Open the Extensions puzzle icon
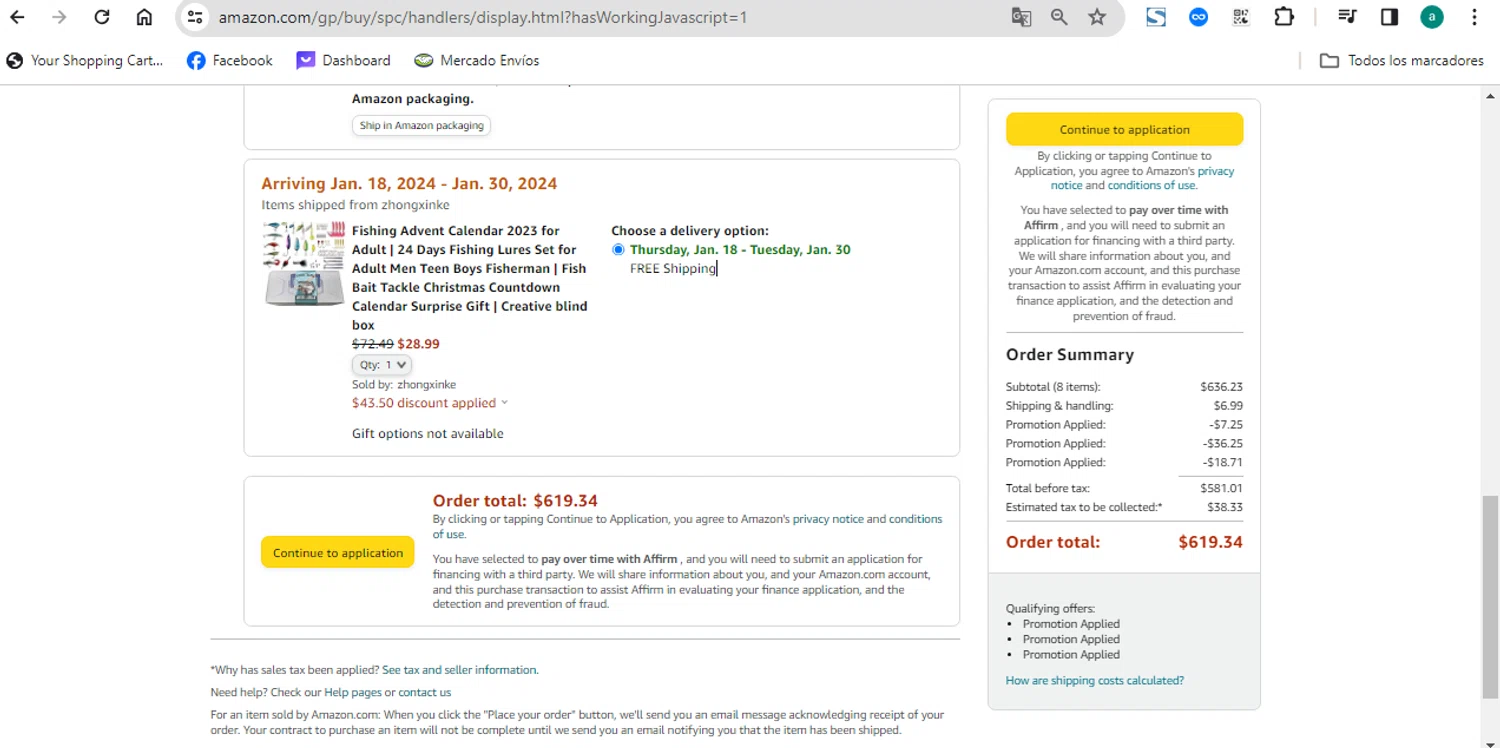Image resolution: width=1500 pixels, height=748 pixels. [1284, 17]
